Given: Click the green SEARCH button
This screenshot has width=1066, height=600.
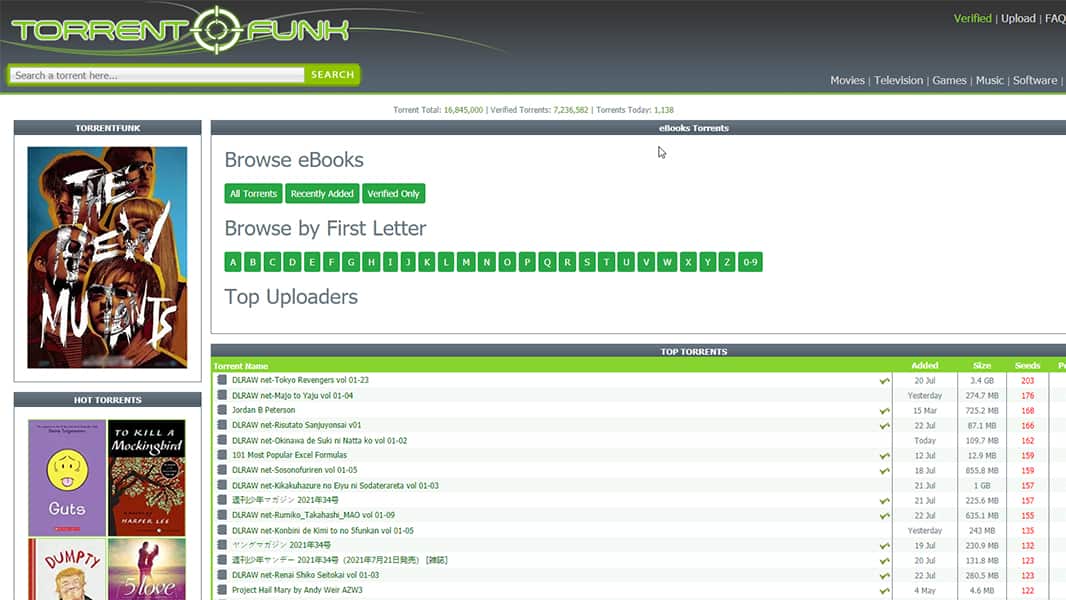Looking at the screenshot, I should click(332, 75).
